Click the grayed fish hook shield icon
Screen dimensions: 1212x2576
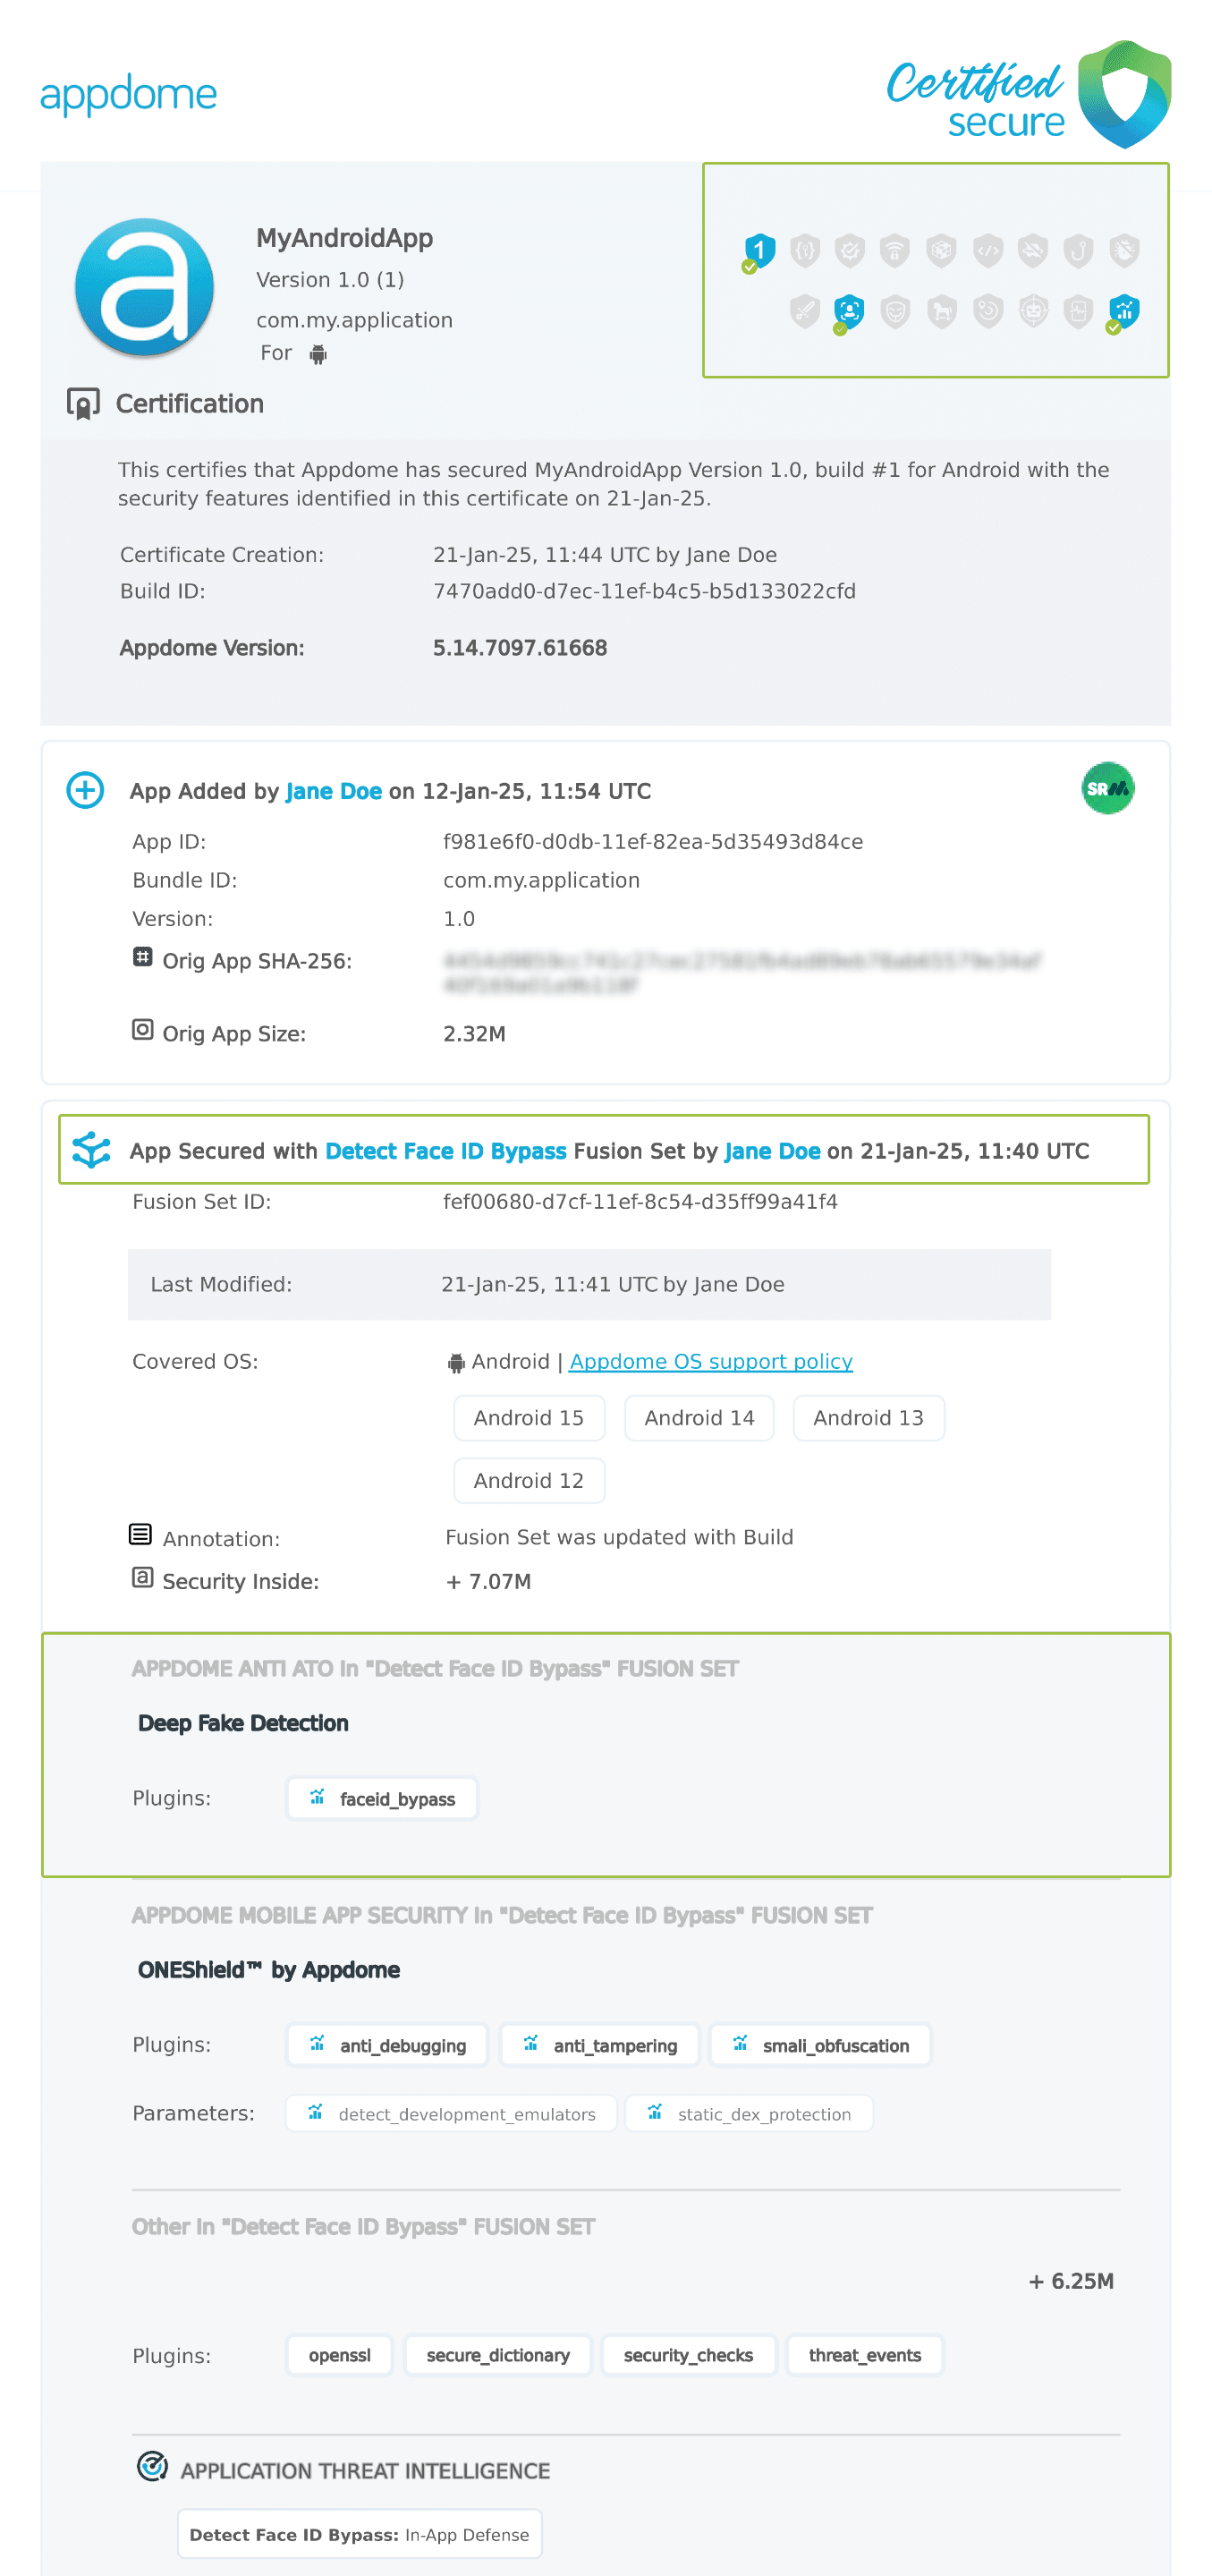click(1078, 250)
